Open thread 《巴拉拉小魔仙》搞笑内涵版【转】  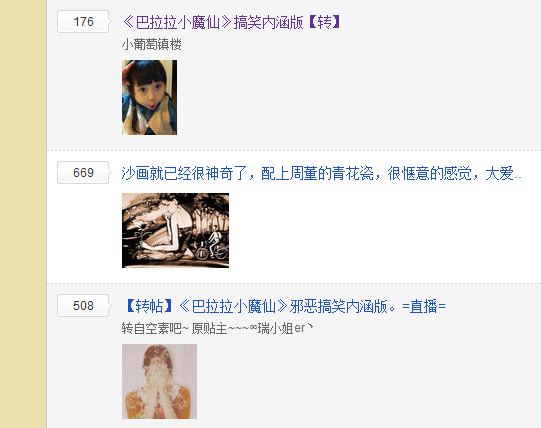232,22
